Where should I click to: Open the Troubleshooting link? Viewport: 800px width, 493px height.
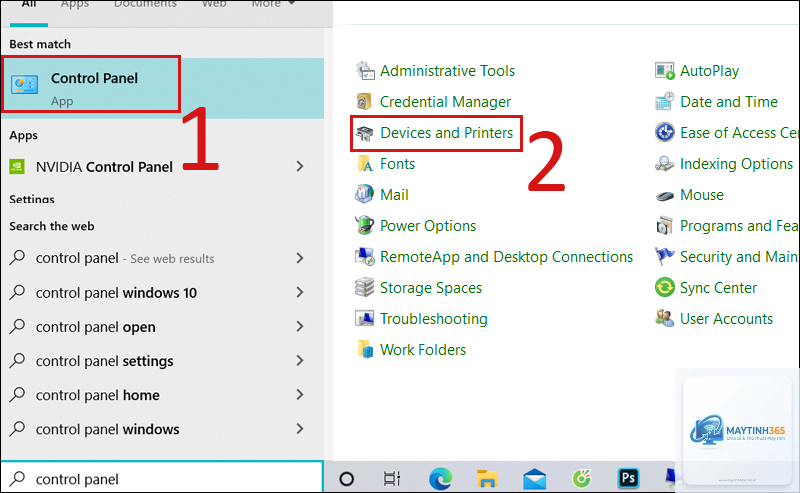[434, 319]
